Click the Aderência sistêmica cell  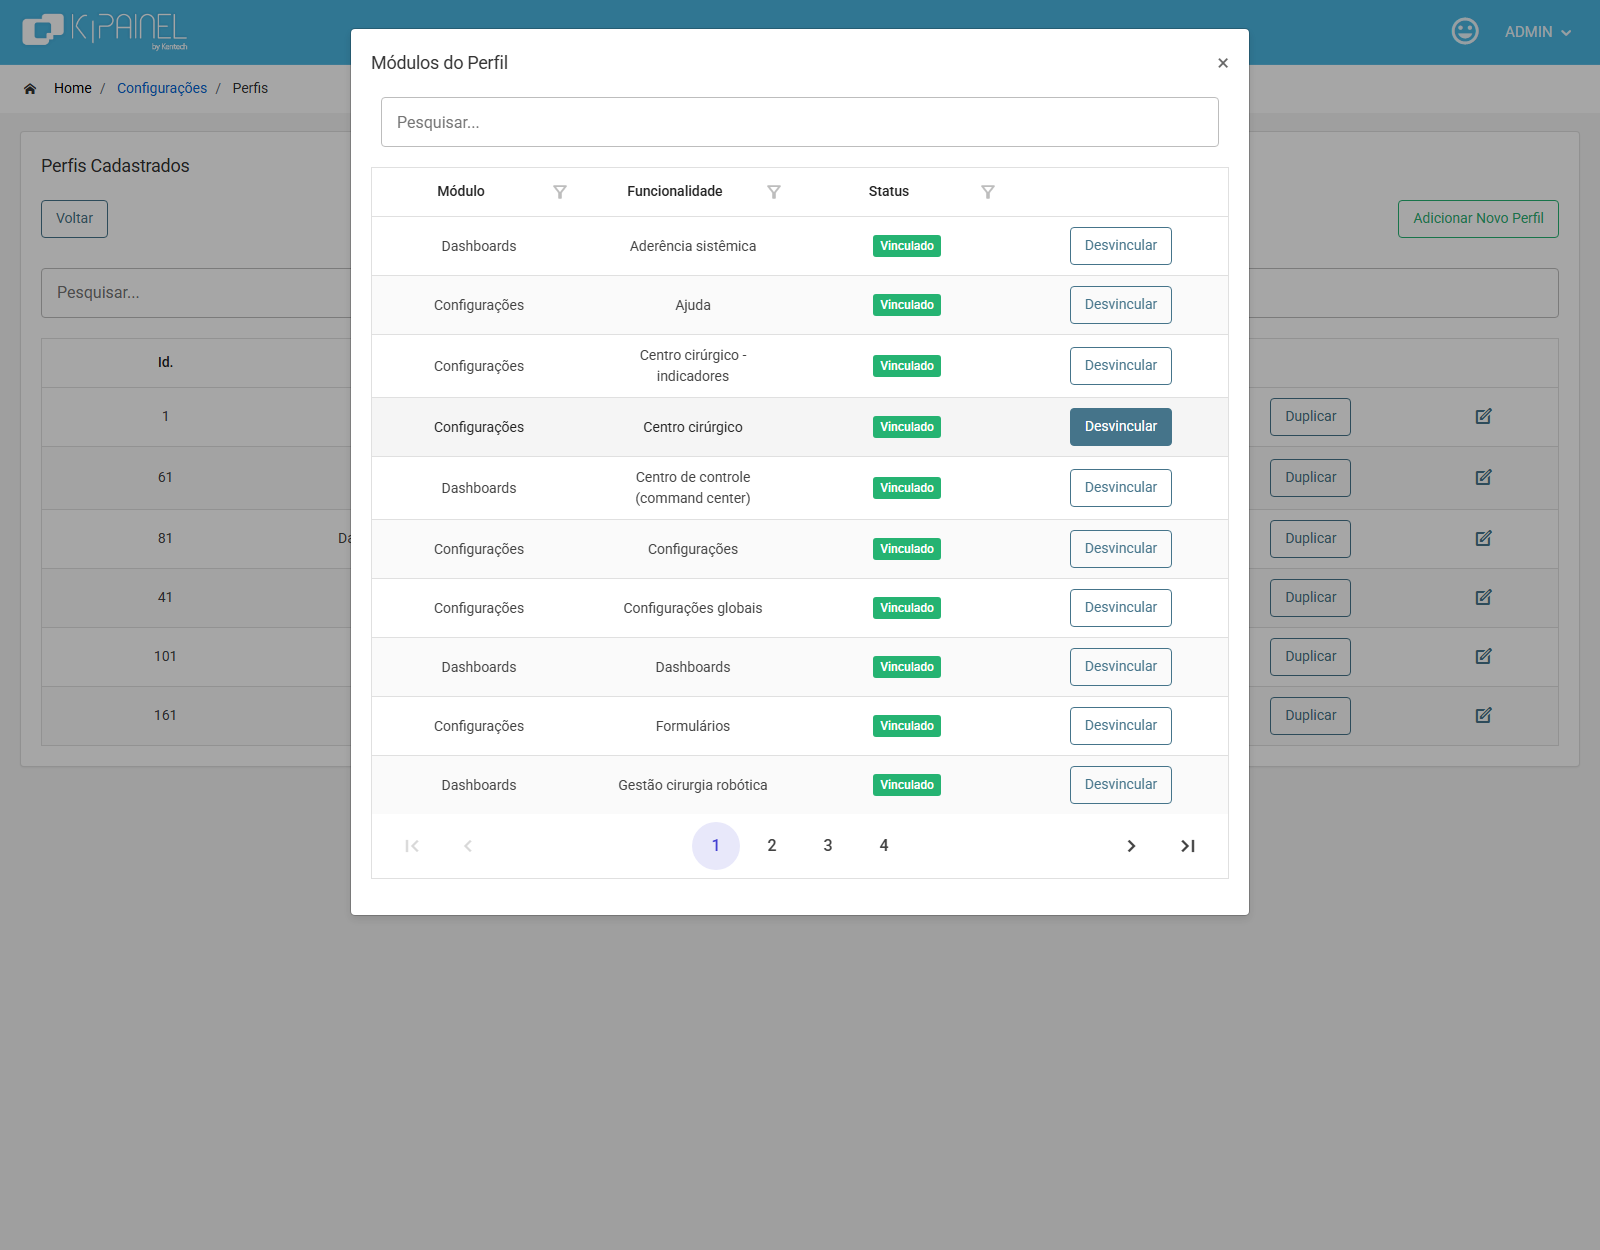[693, 246]
